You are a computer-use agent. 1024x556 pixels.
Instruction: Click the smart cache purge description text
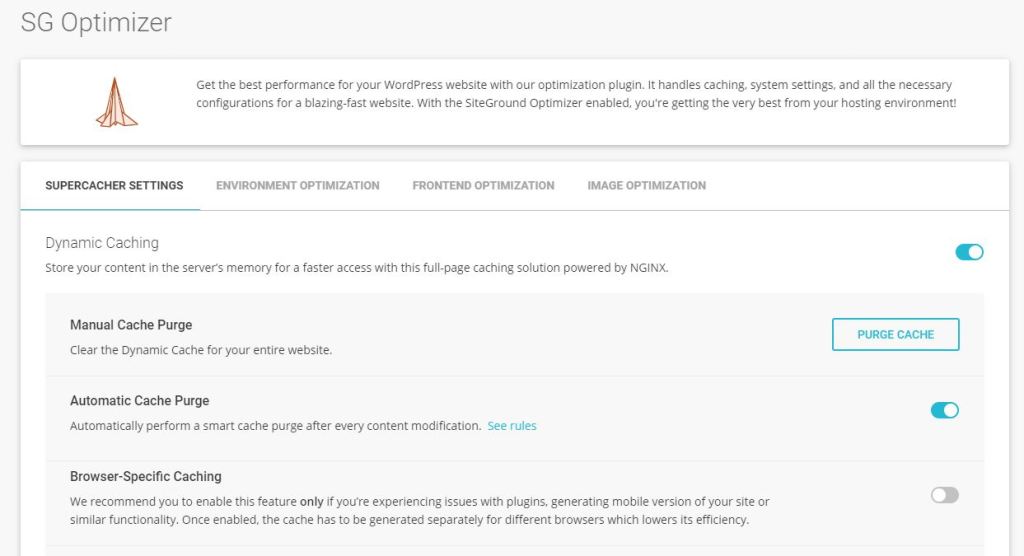(276, 426)
